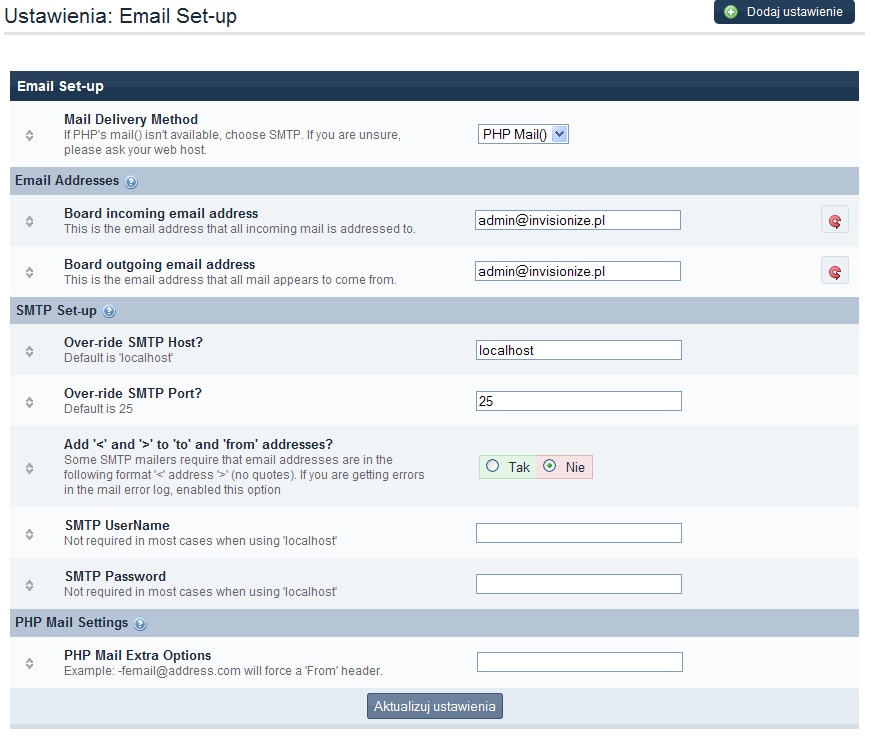Click the SMTP Host input field
878x747 pixels.
pyautogui.click(x=578, y=350)
